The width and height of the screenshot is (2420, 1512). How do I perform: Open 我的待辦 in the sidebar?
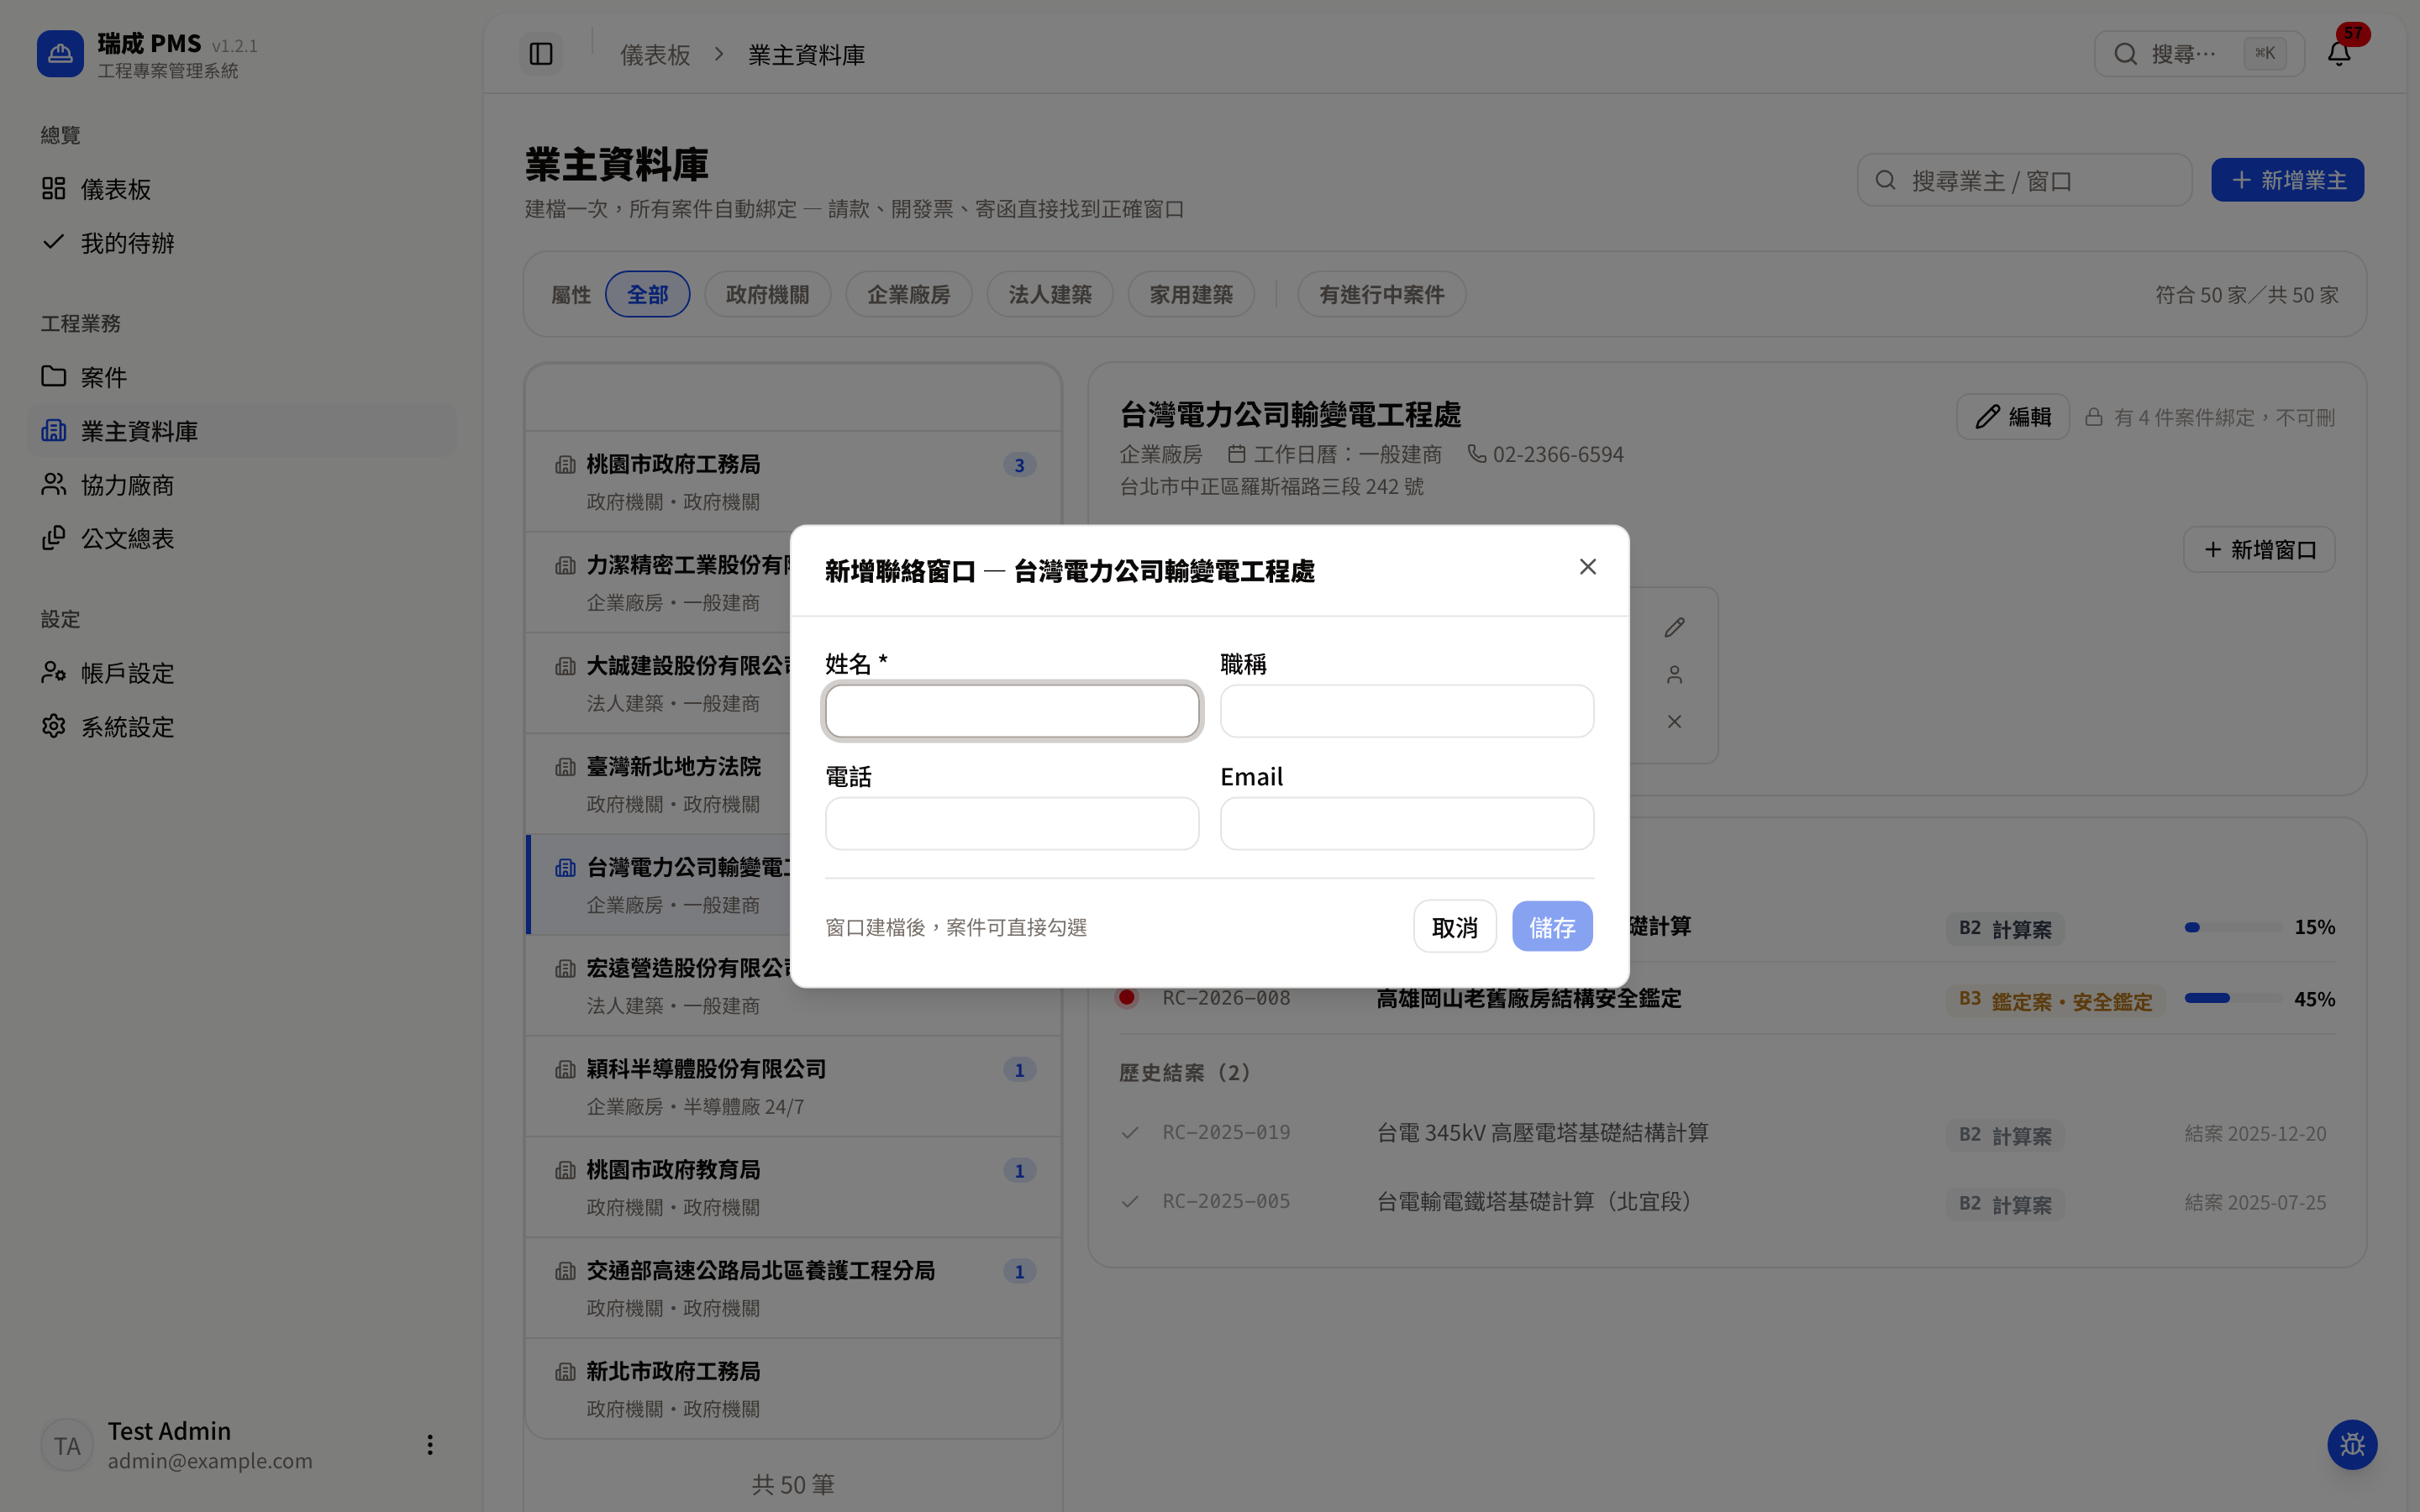pyautogui.click(x=242, y=242)
